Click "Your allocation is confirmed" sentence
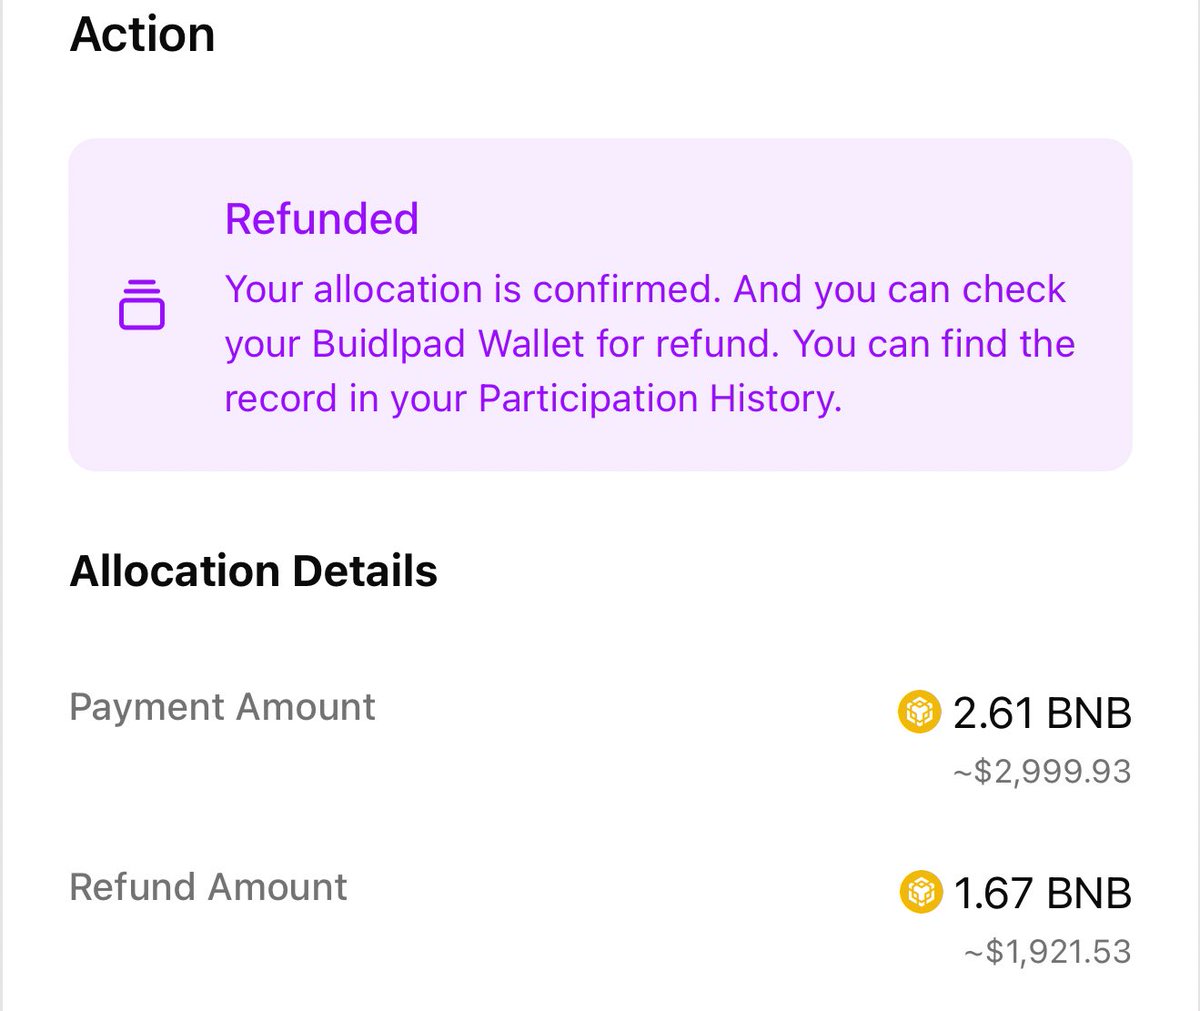This screenshot has height=1011, width=1200. [472, 290]
